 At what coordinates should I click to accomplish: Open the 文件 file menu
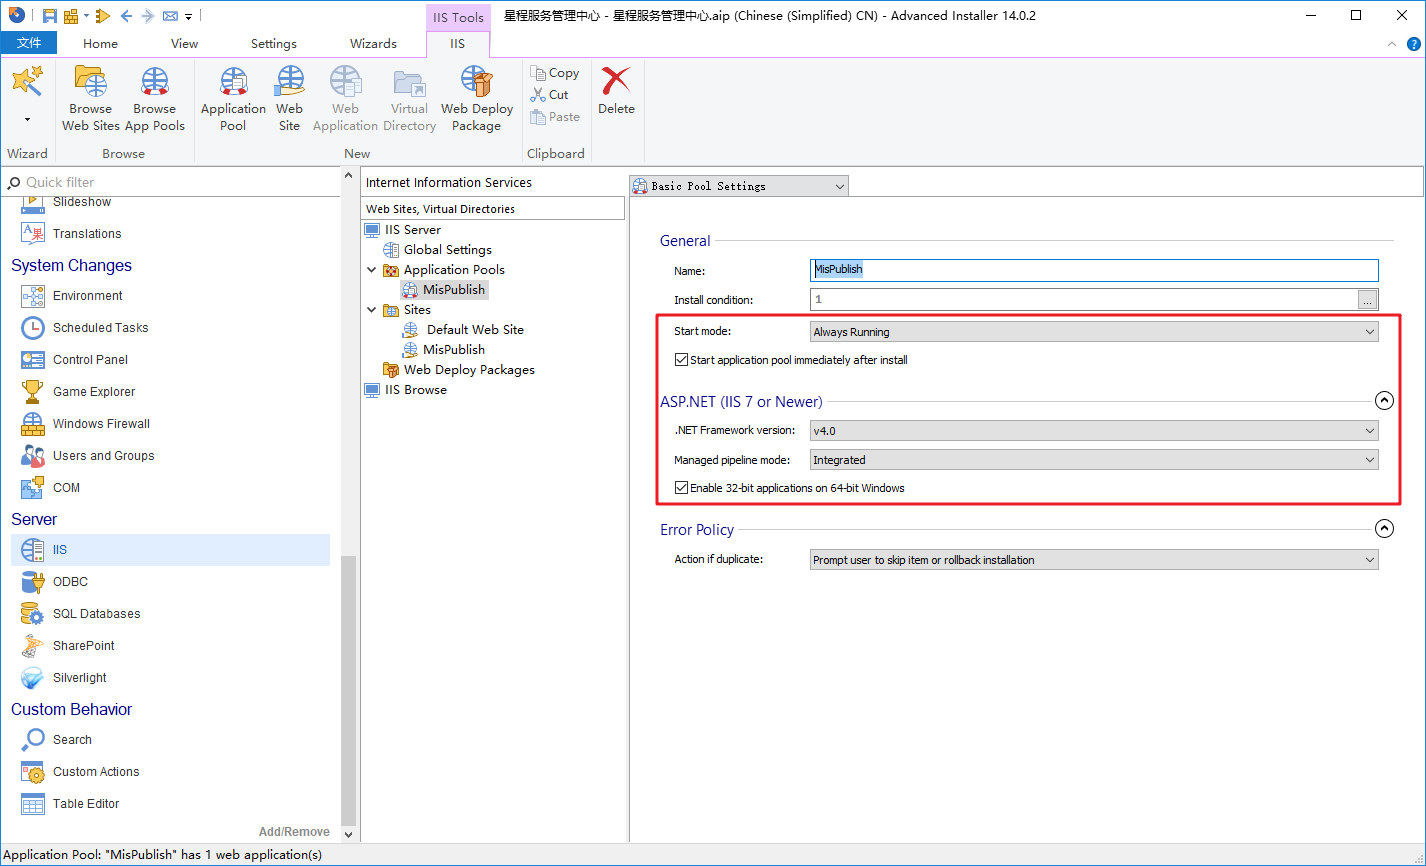point(29,43)
